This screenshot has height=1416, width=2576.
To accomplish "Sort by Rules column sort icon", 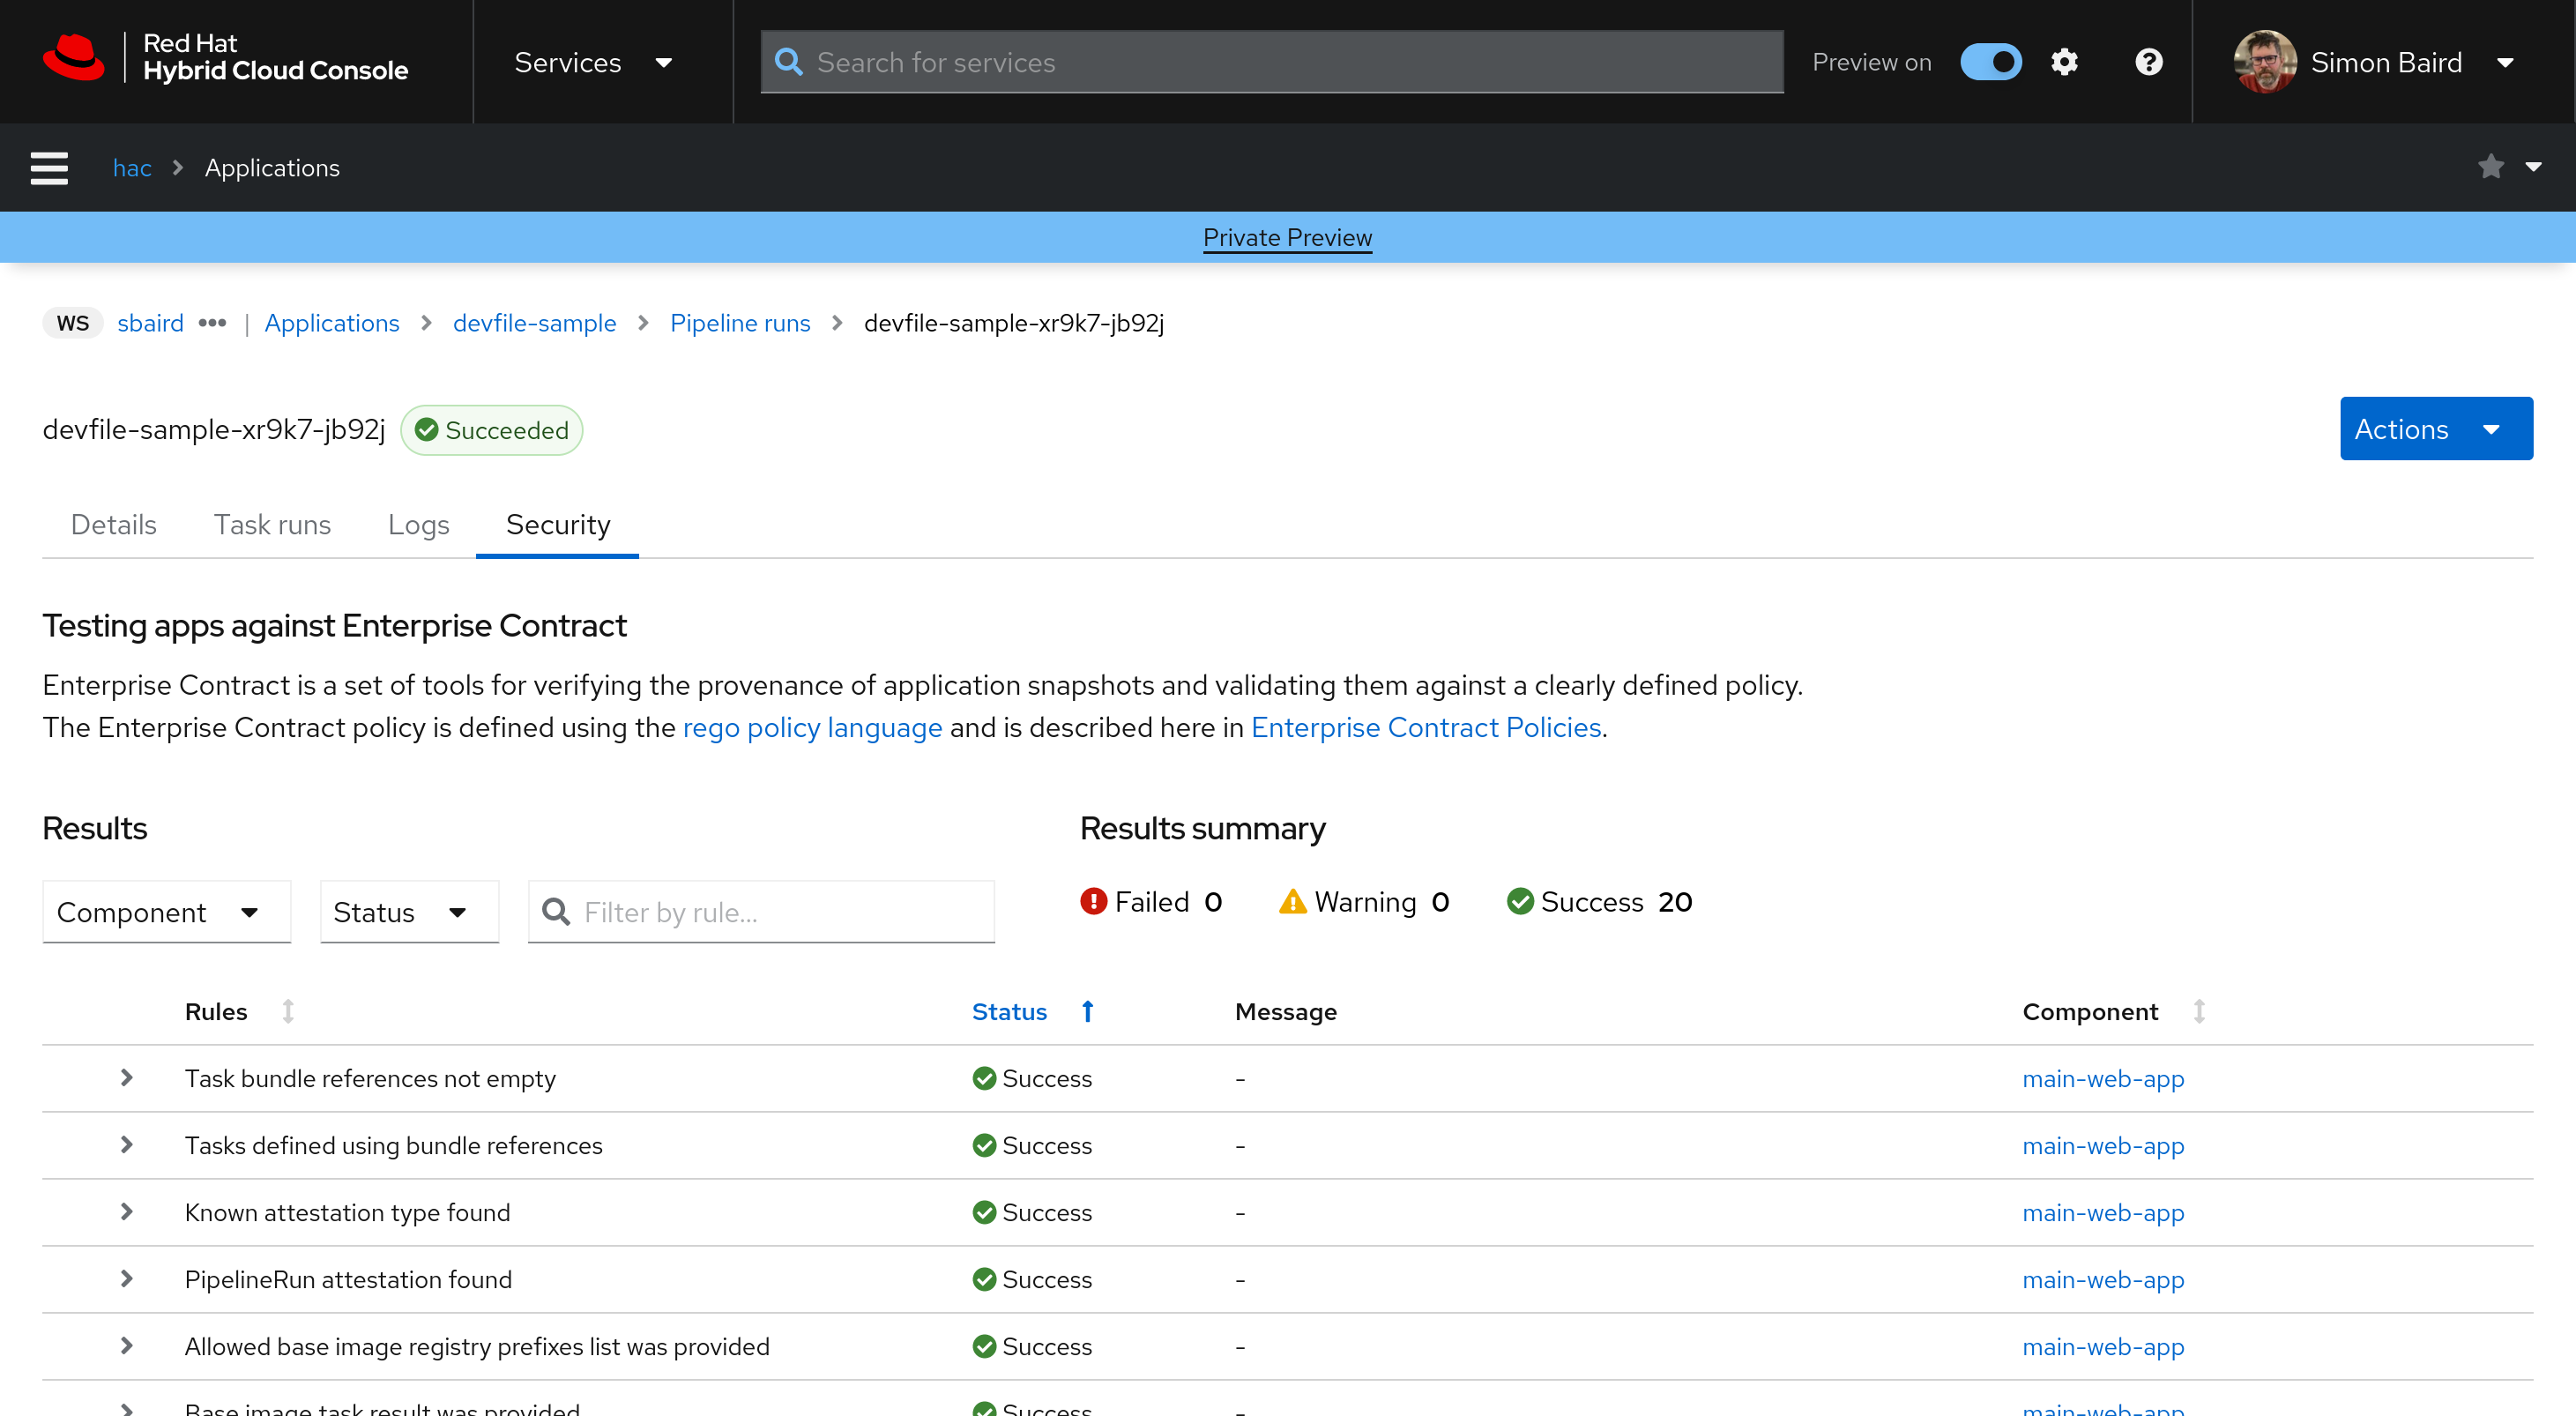I will click(288, 1011).
